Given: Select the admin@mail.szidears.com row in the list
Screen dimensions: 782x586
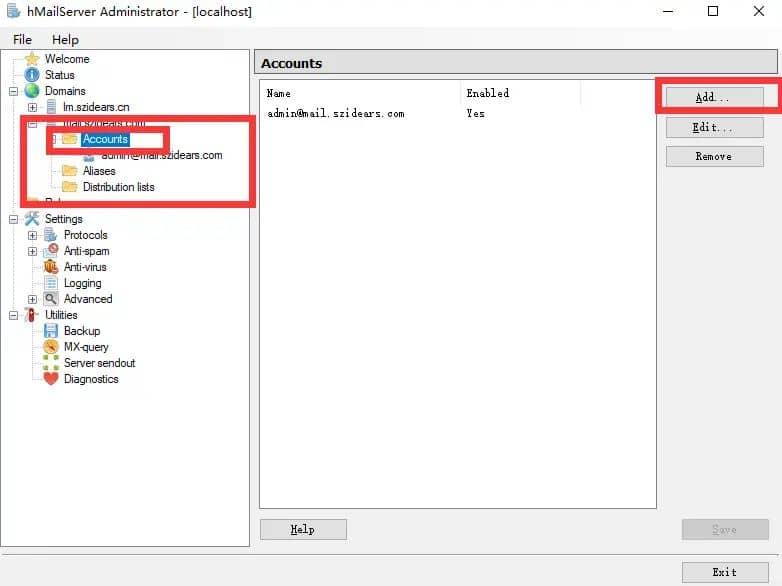Looking at the screenshot, I should pos(336,114).
